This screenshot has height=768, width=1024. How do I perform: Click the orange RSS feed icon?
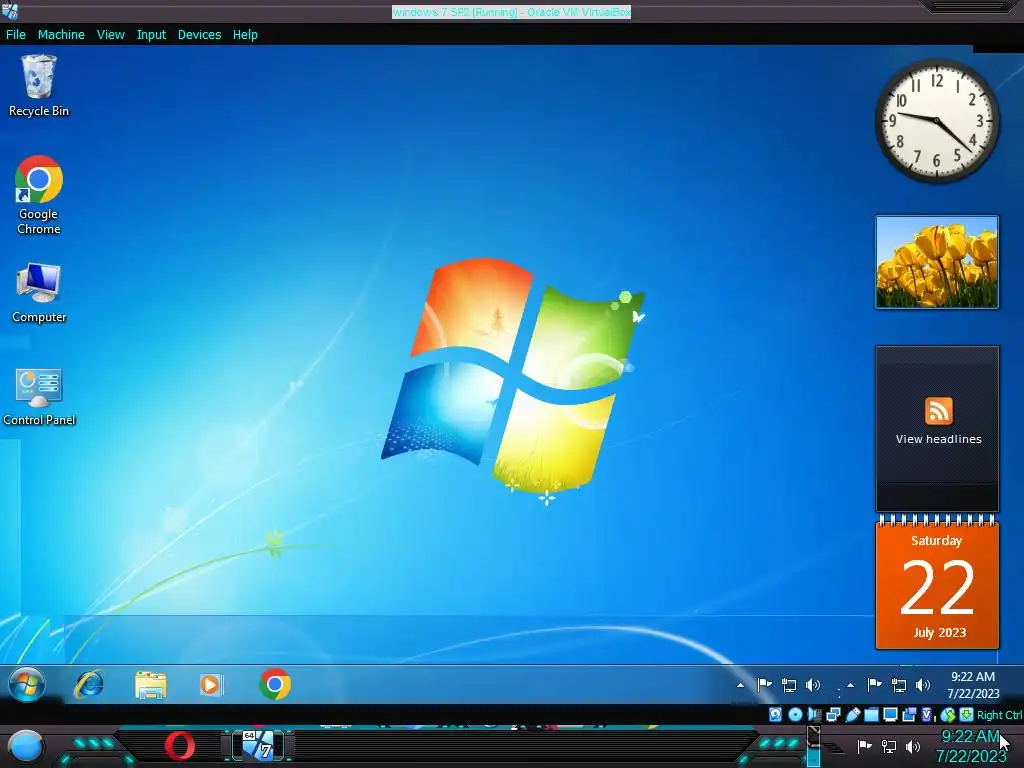[938, 411]
